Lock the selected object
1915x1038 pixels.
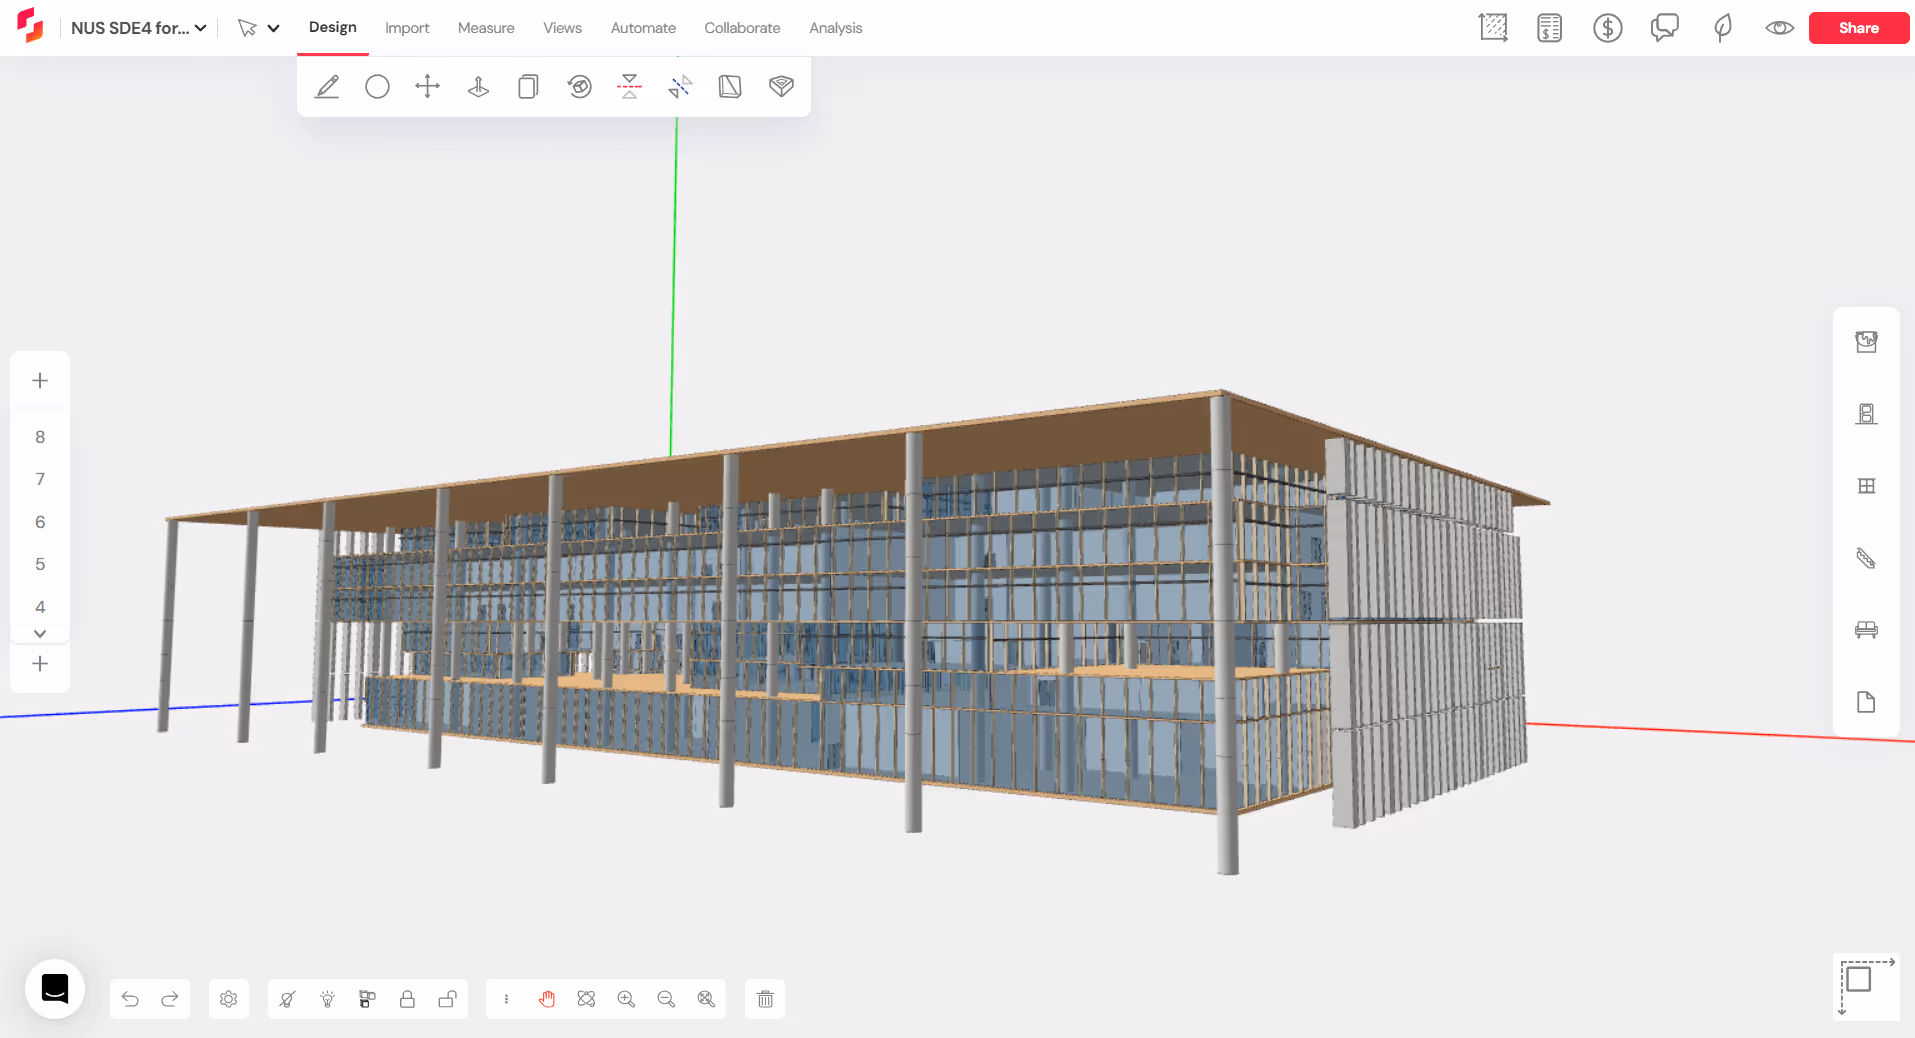tap(407, 999)
